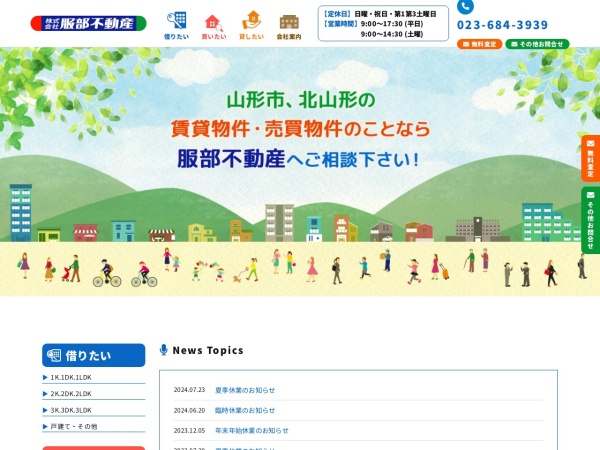Viewport: 600px width, 450px height.
Task: Select the 戸建て・その他 rental category
Action: tap(94, 427)
